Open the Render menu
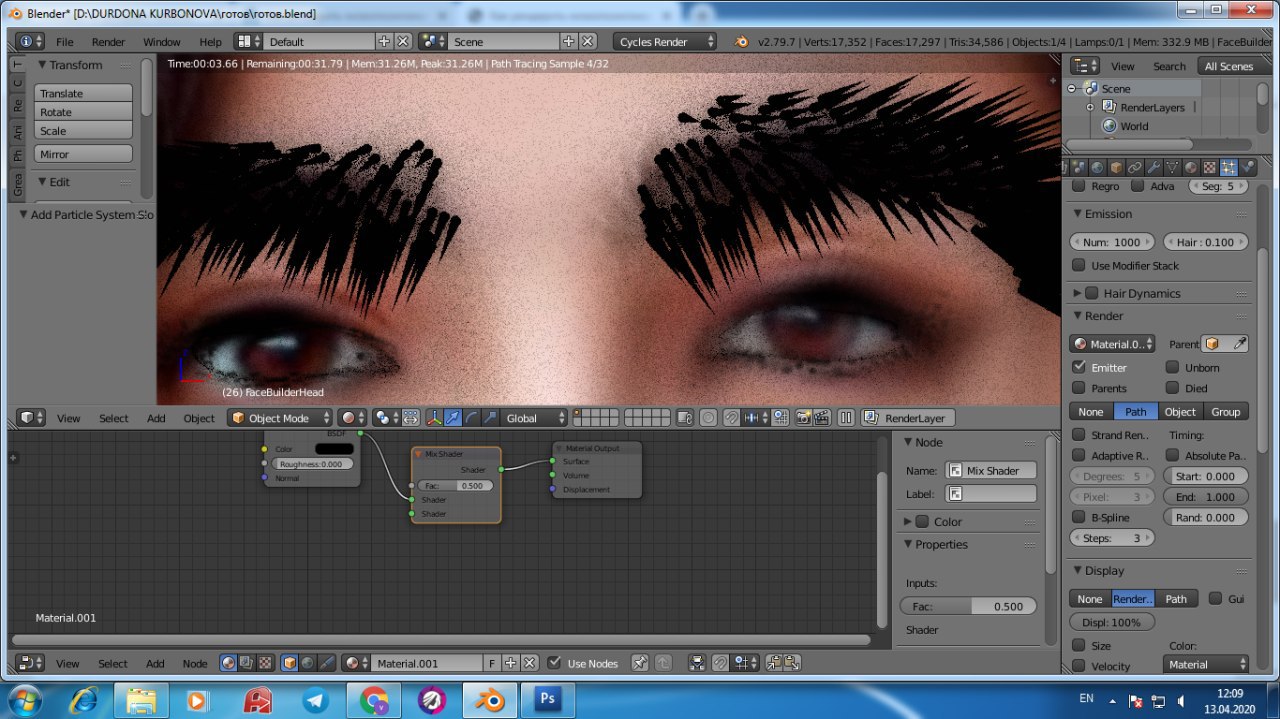The height and width of the screenshot is (719, 1280). point(108,42)
